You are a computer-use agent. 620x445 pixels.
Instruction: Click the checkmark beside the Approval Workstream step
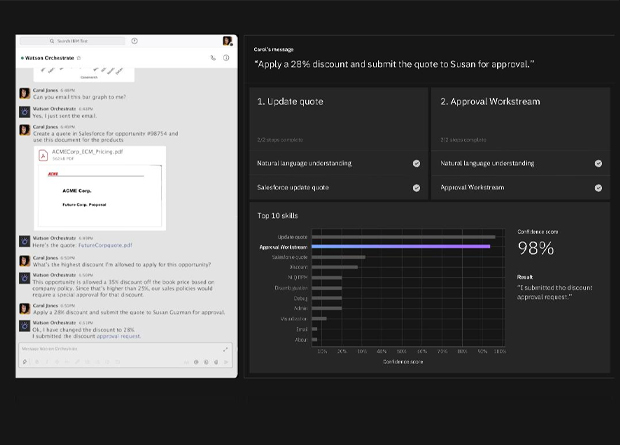598,188
